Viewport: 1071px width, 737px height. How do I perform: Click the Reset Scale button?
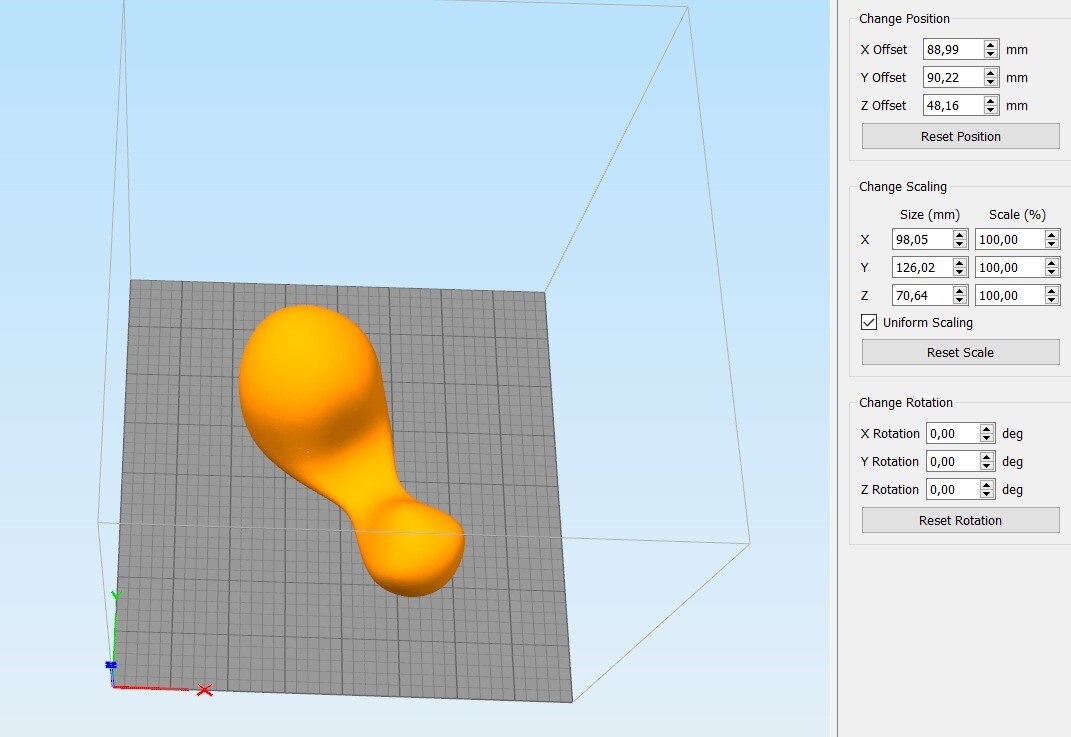click(960, 352)
